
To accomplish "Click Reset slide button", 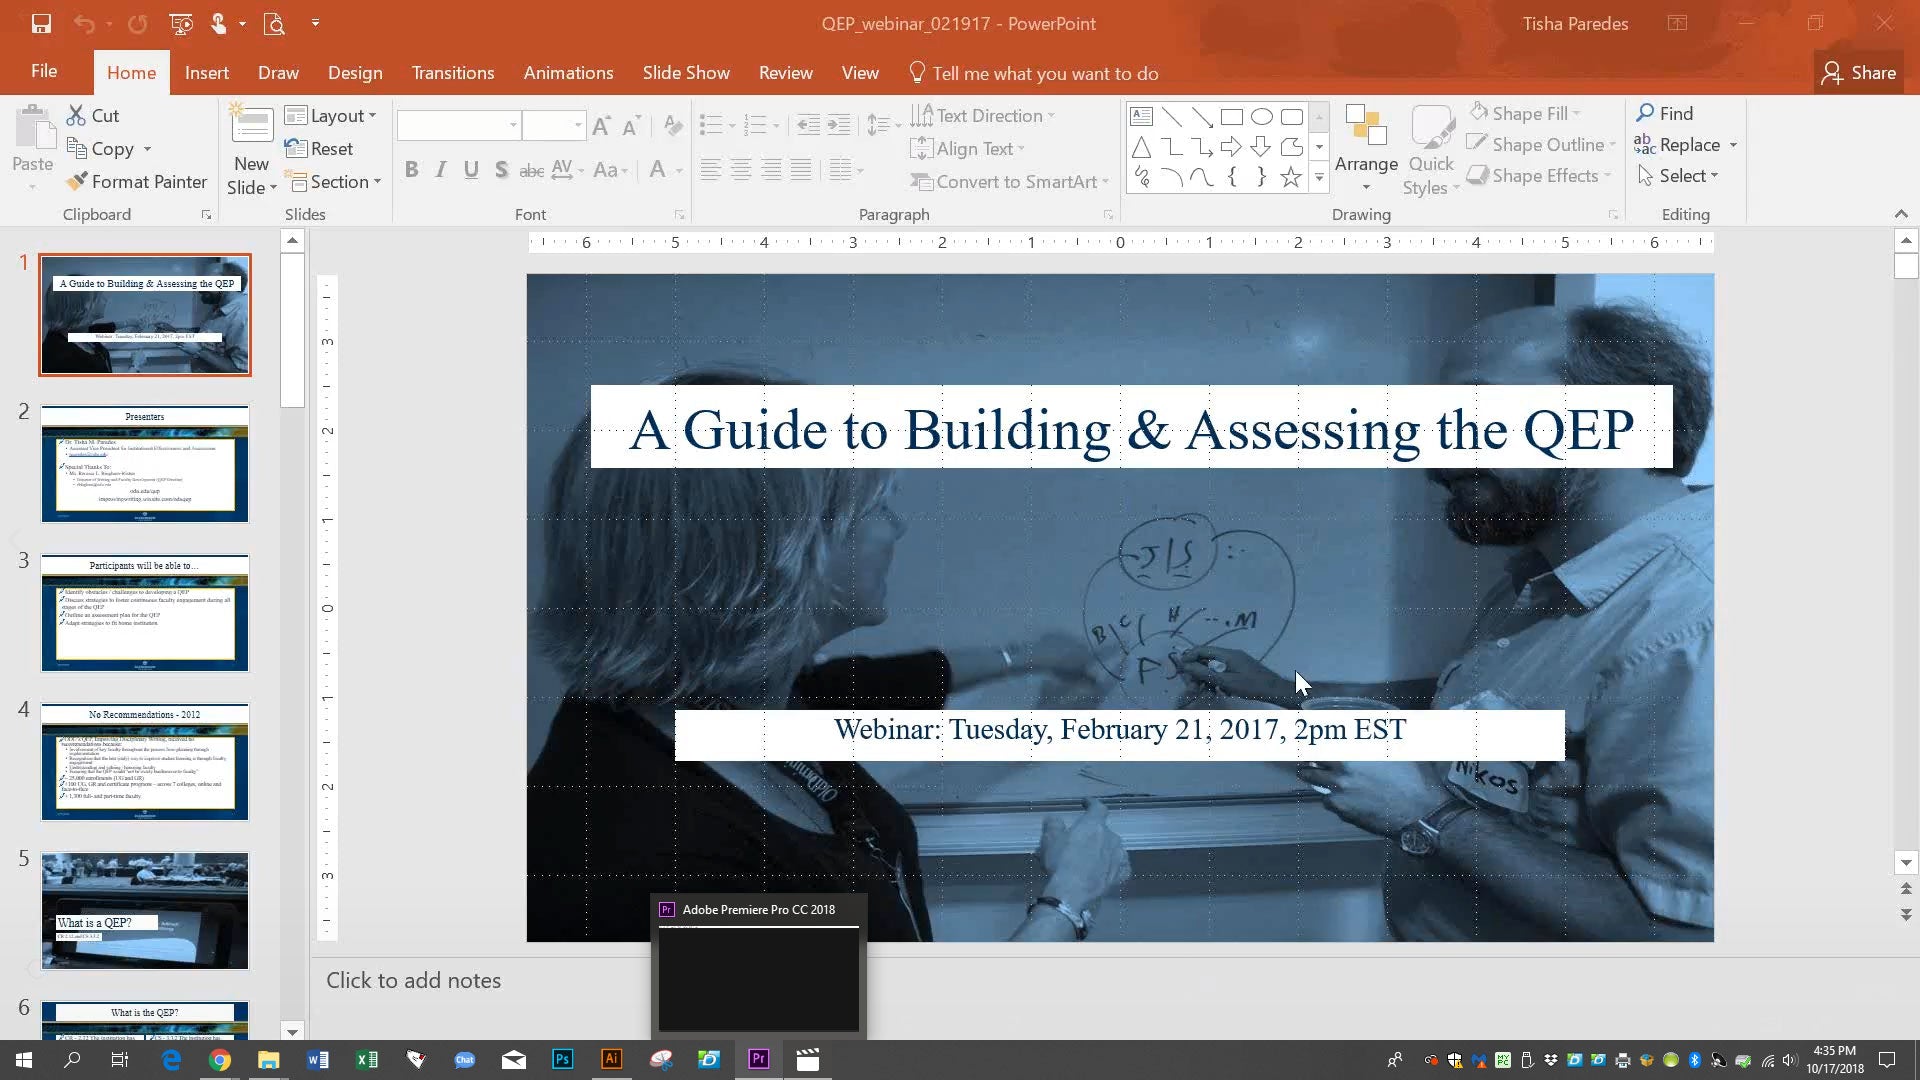I will pyautogui.click(x=319, y=149).
